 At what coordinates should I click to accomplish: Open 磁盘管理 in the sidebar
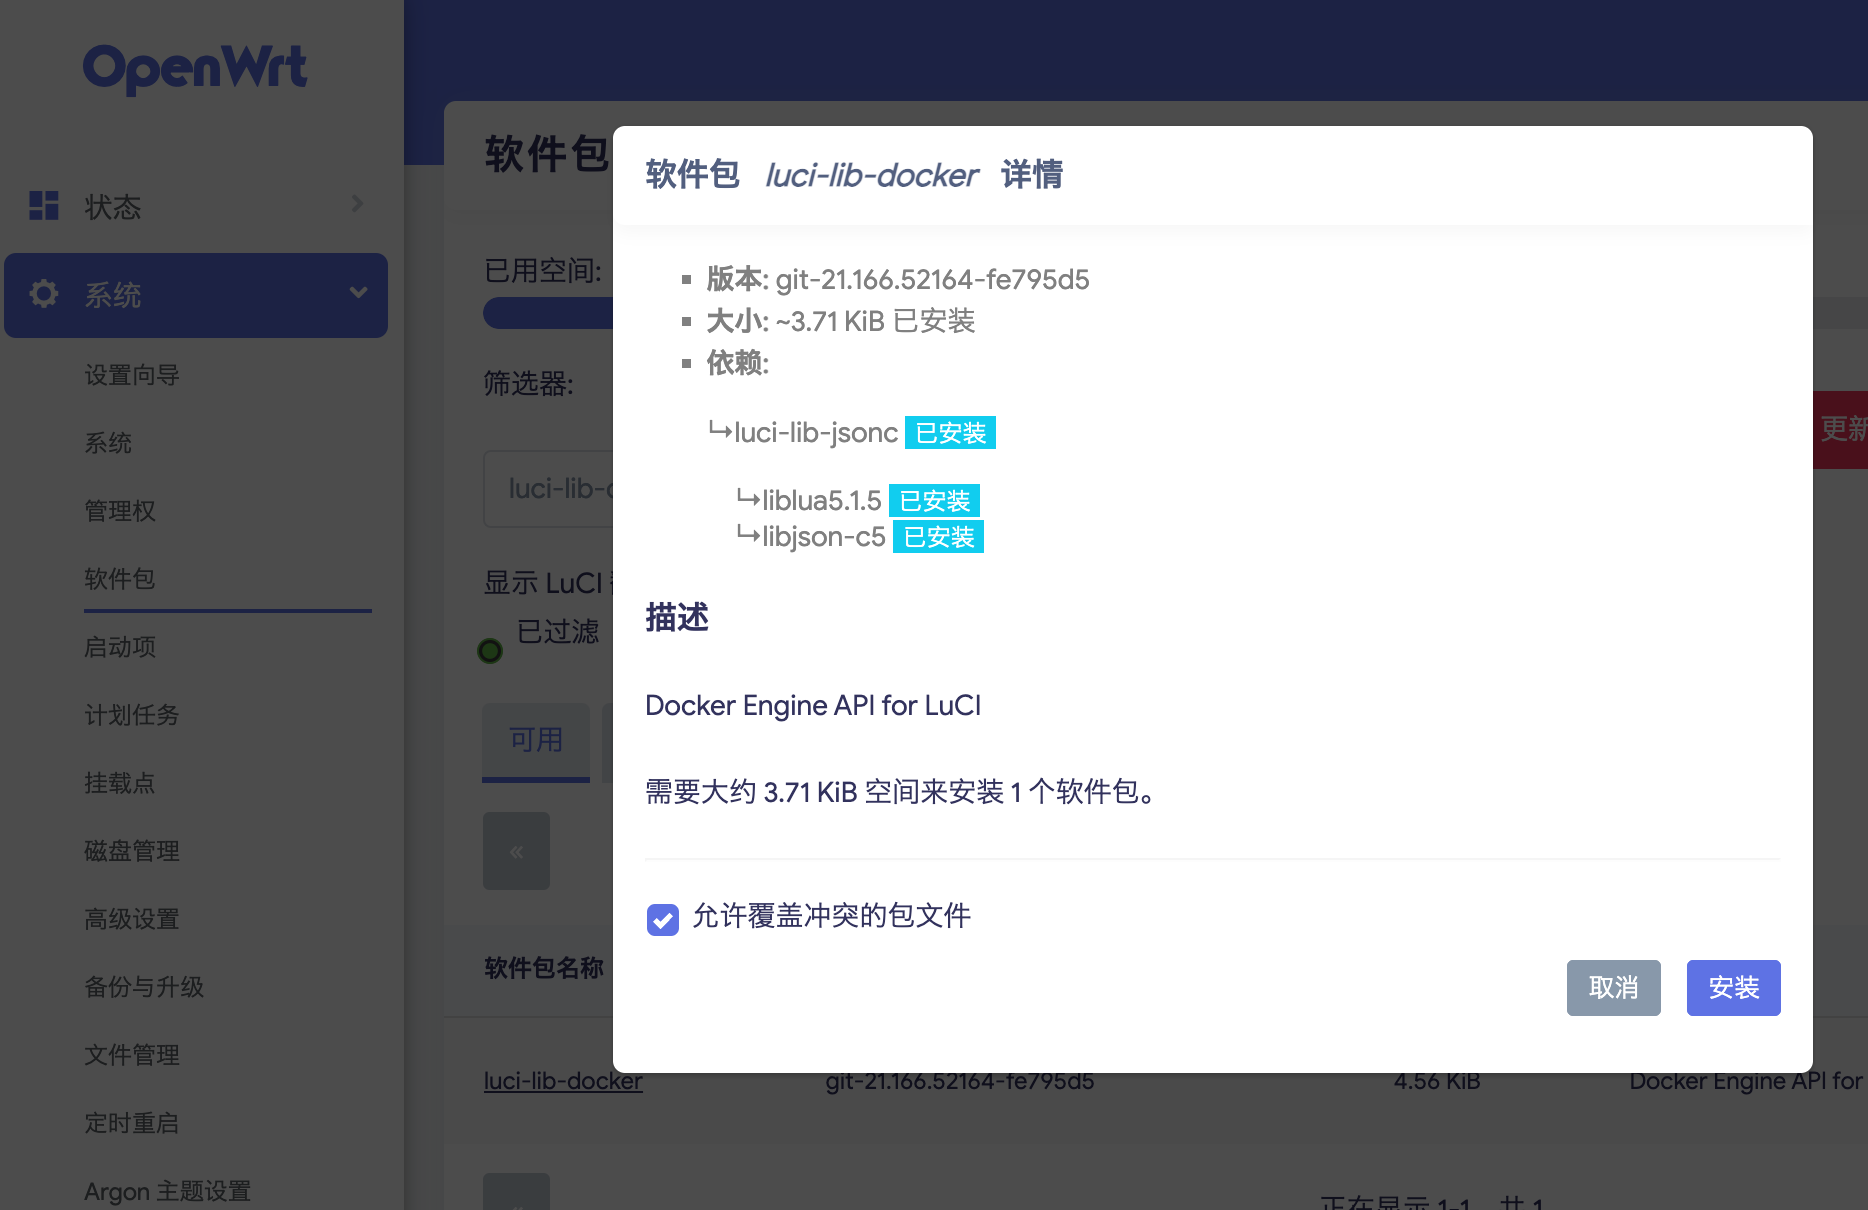132,851
